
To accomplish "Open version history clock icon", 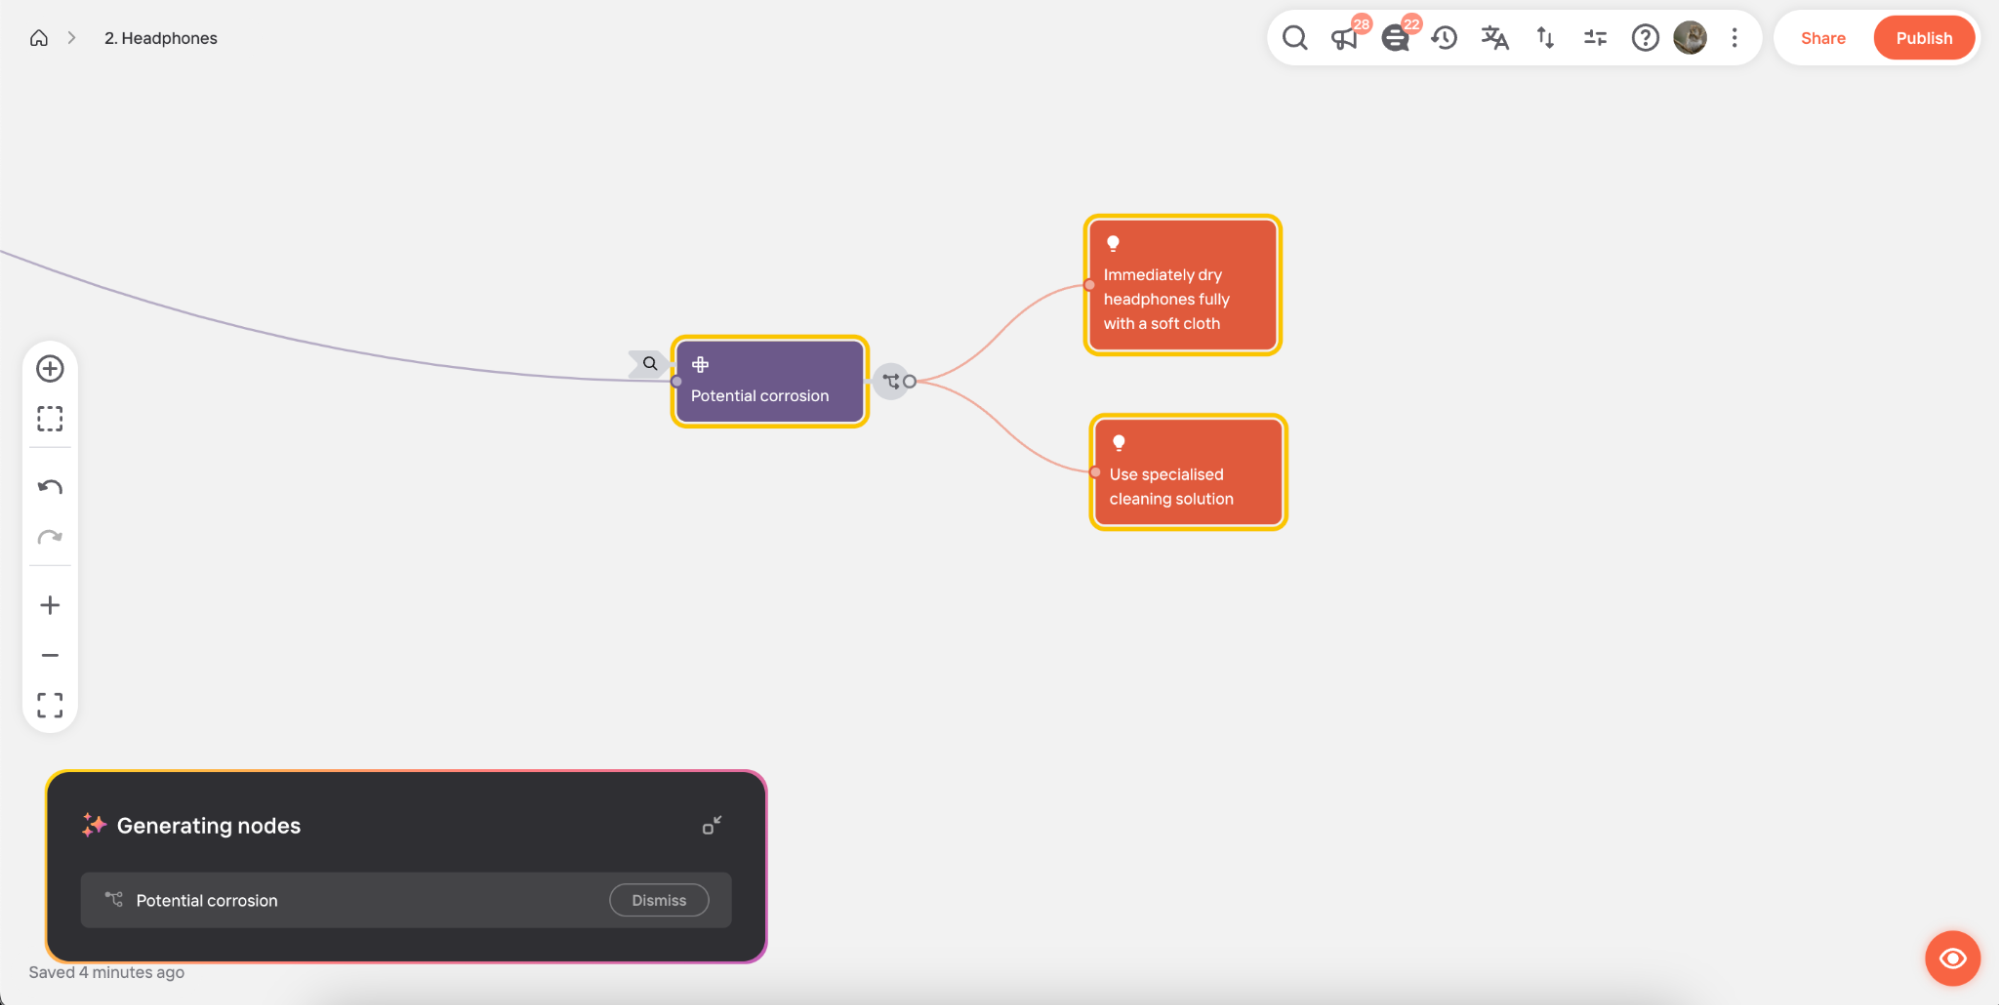I will pyautogui.click(x=1444, y=38).
